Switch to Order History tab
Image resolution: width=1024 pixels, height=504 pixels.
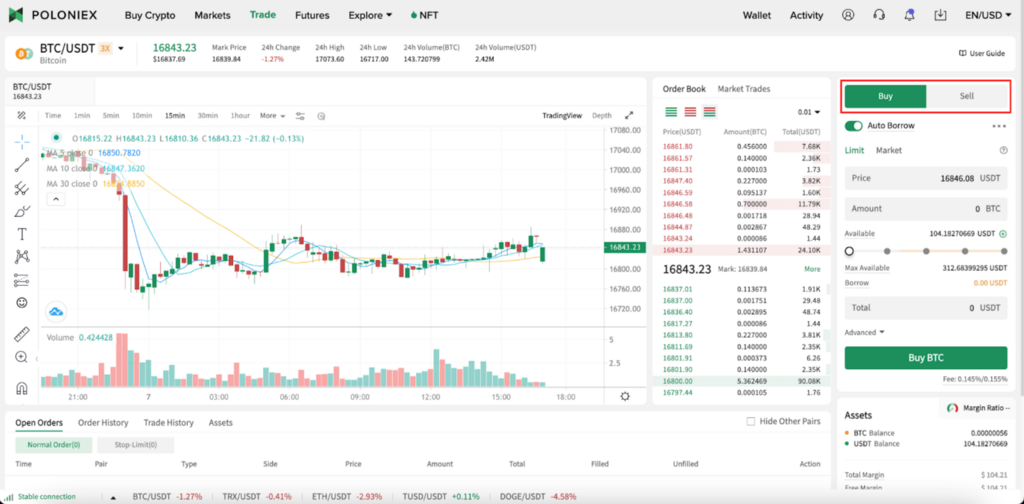click(x=103, y=422)
